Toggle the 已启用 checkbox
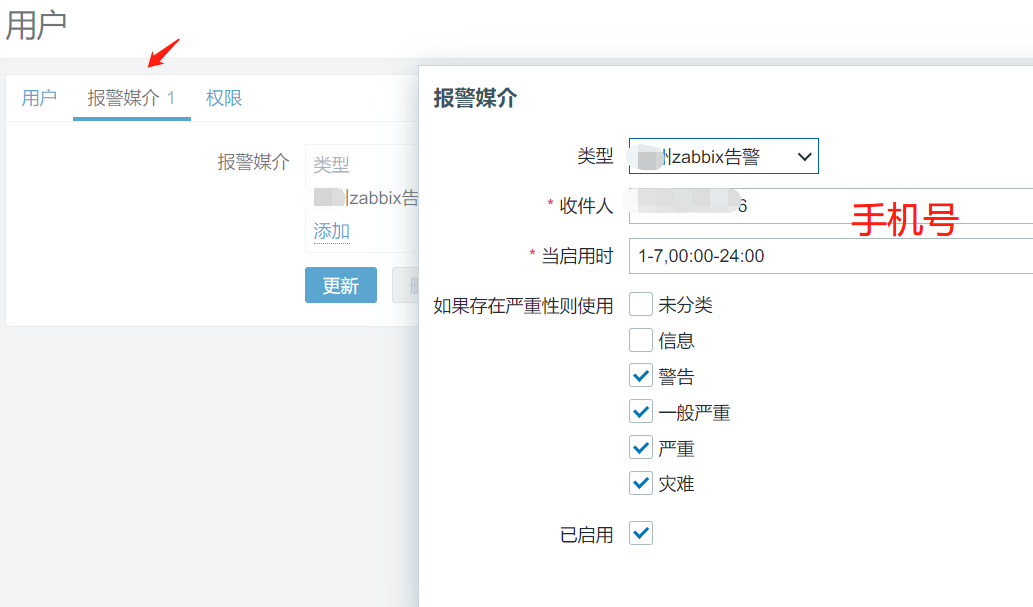This screenshot has height=607, width=1033. point(641,534)
